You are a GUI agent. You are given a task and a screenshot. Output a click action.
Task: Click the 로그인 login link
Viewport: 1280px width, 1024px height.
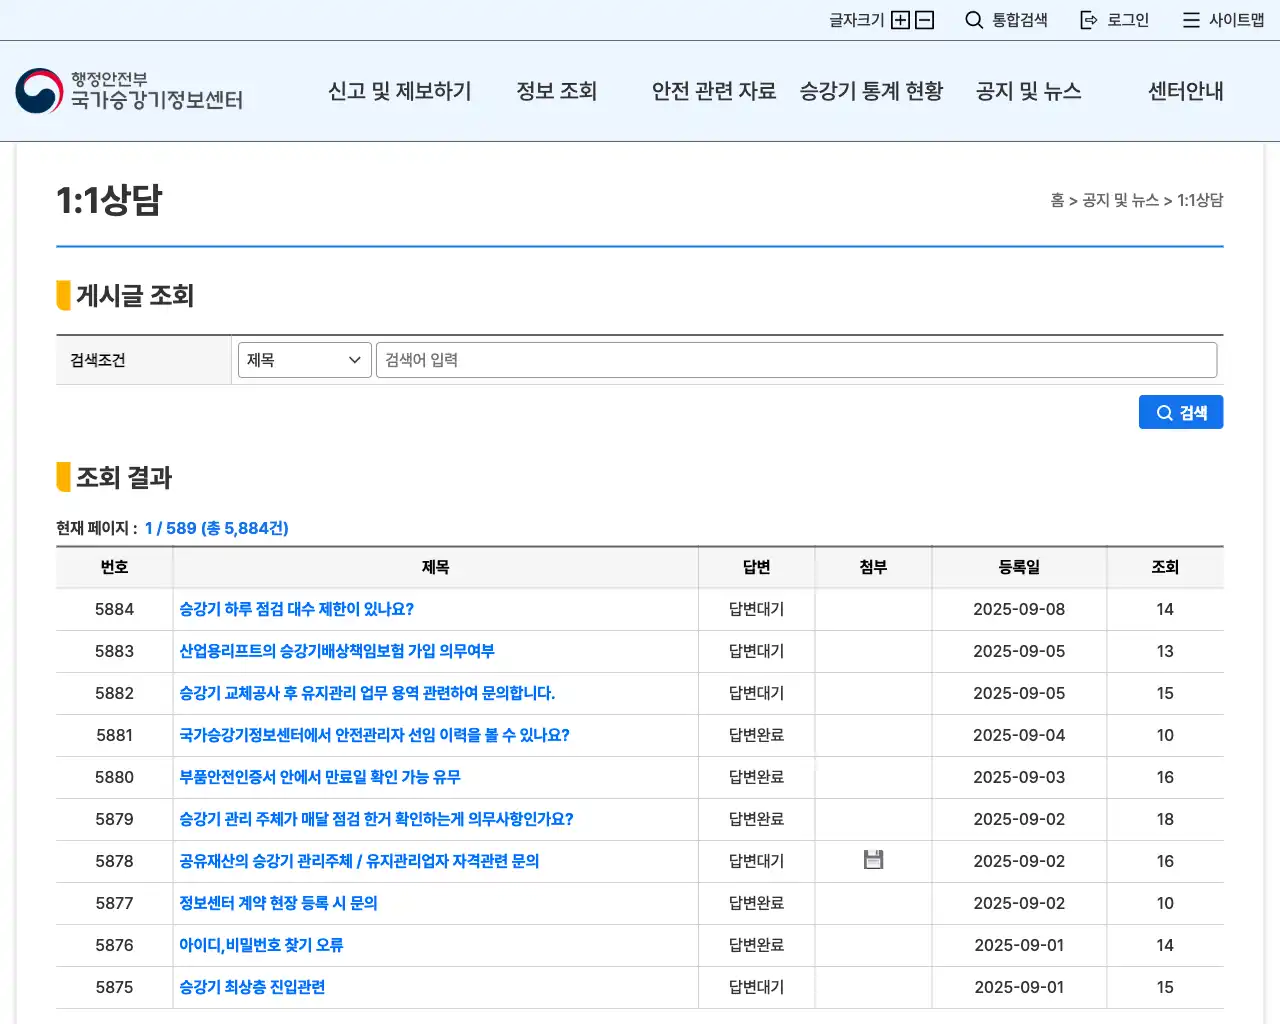click(x=1115, y=20)
